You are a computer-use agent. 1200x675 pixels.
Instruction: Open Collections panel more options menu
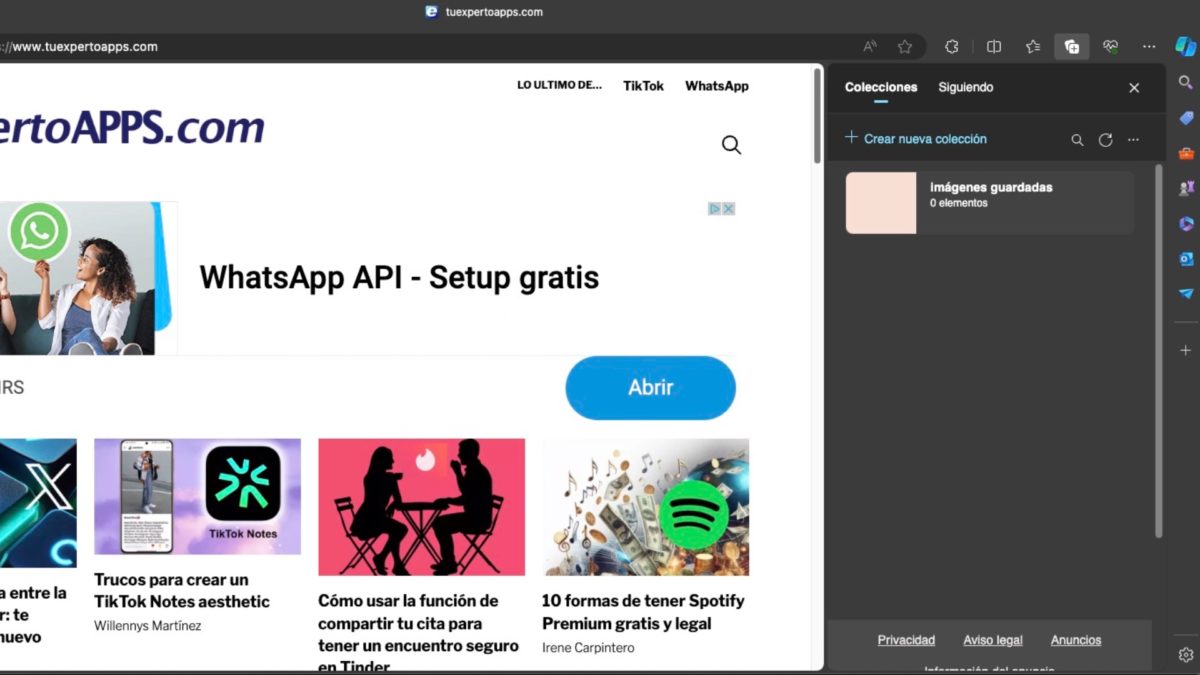click(1133, 140)
